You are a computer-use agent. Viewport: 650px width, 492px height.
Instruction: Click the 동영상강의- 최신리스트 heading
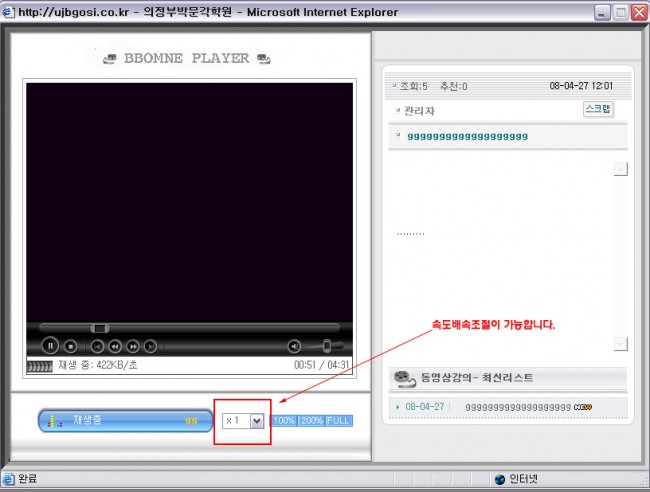click(477, 378)
